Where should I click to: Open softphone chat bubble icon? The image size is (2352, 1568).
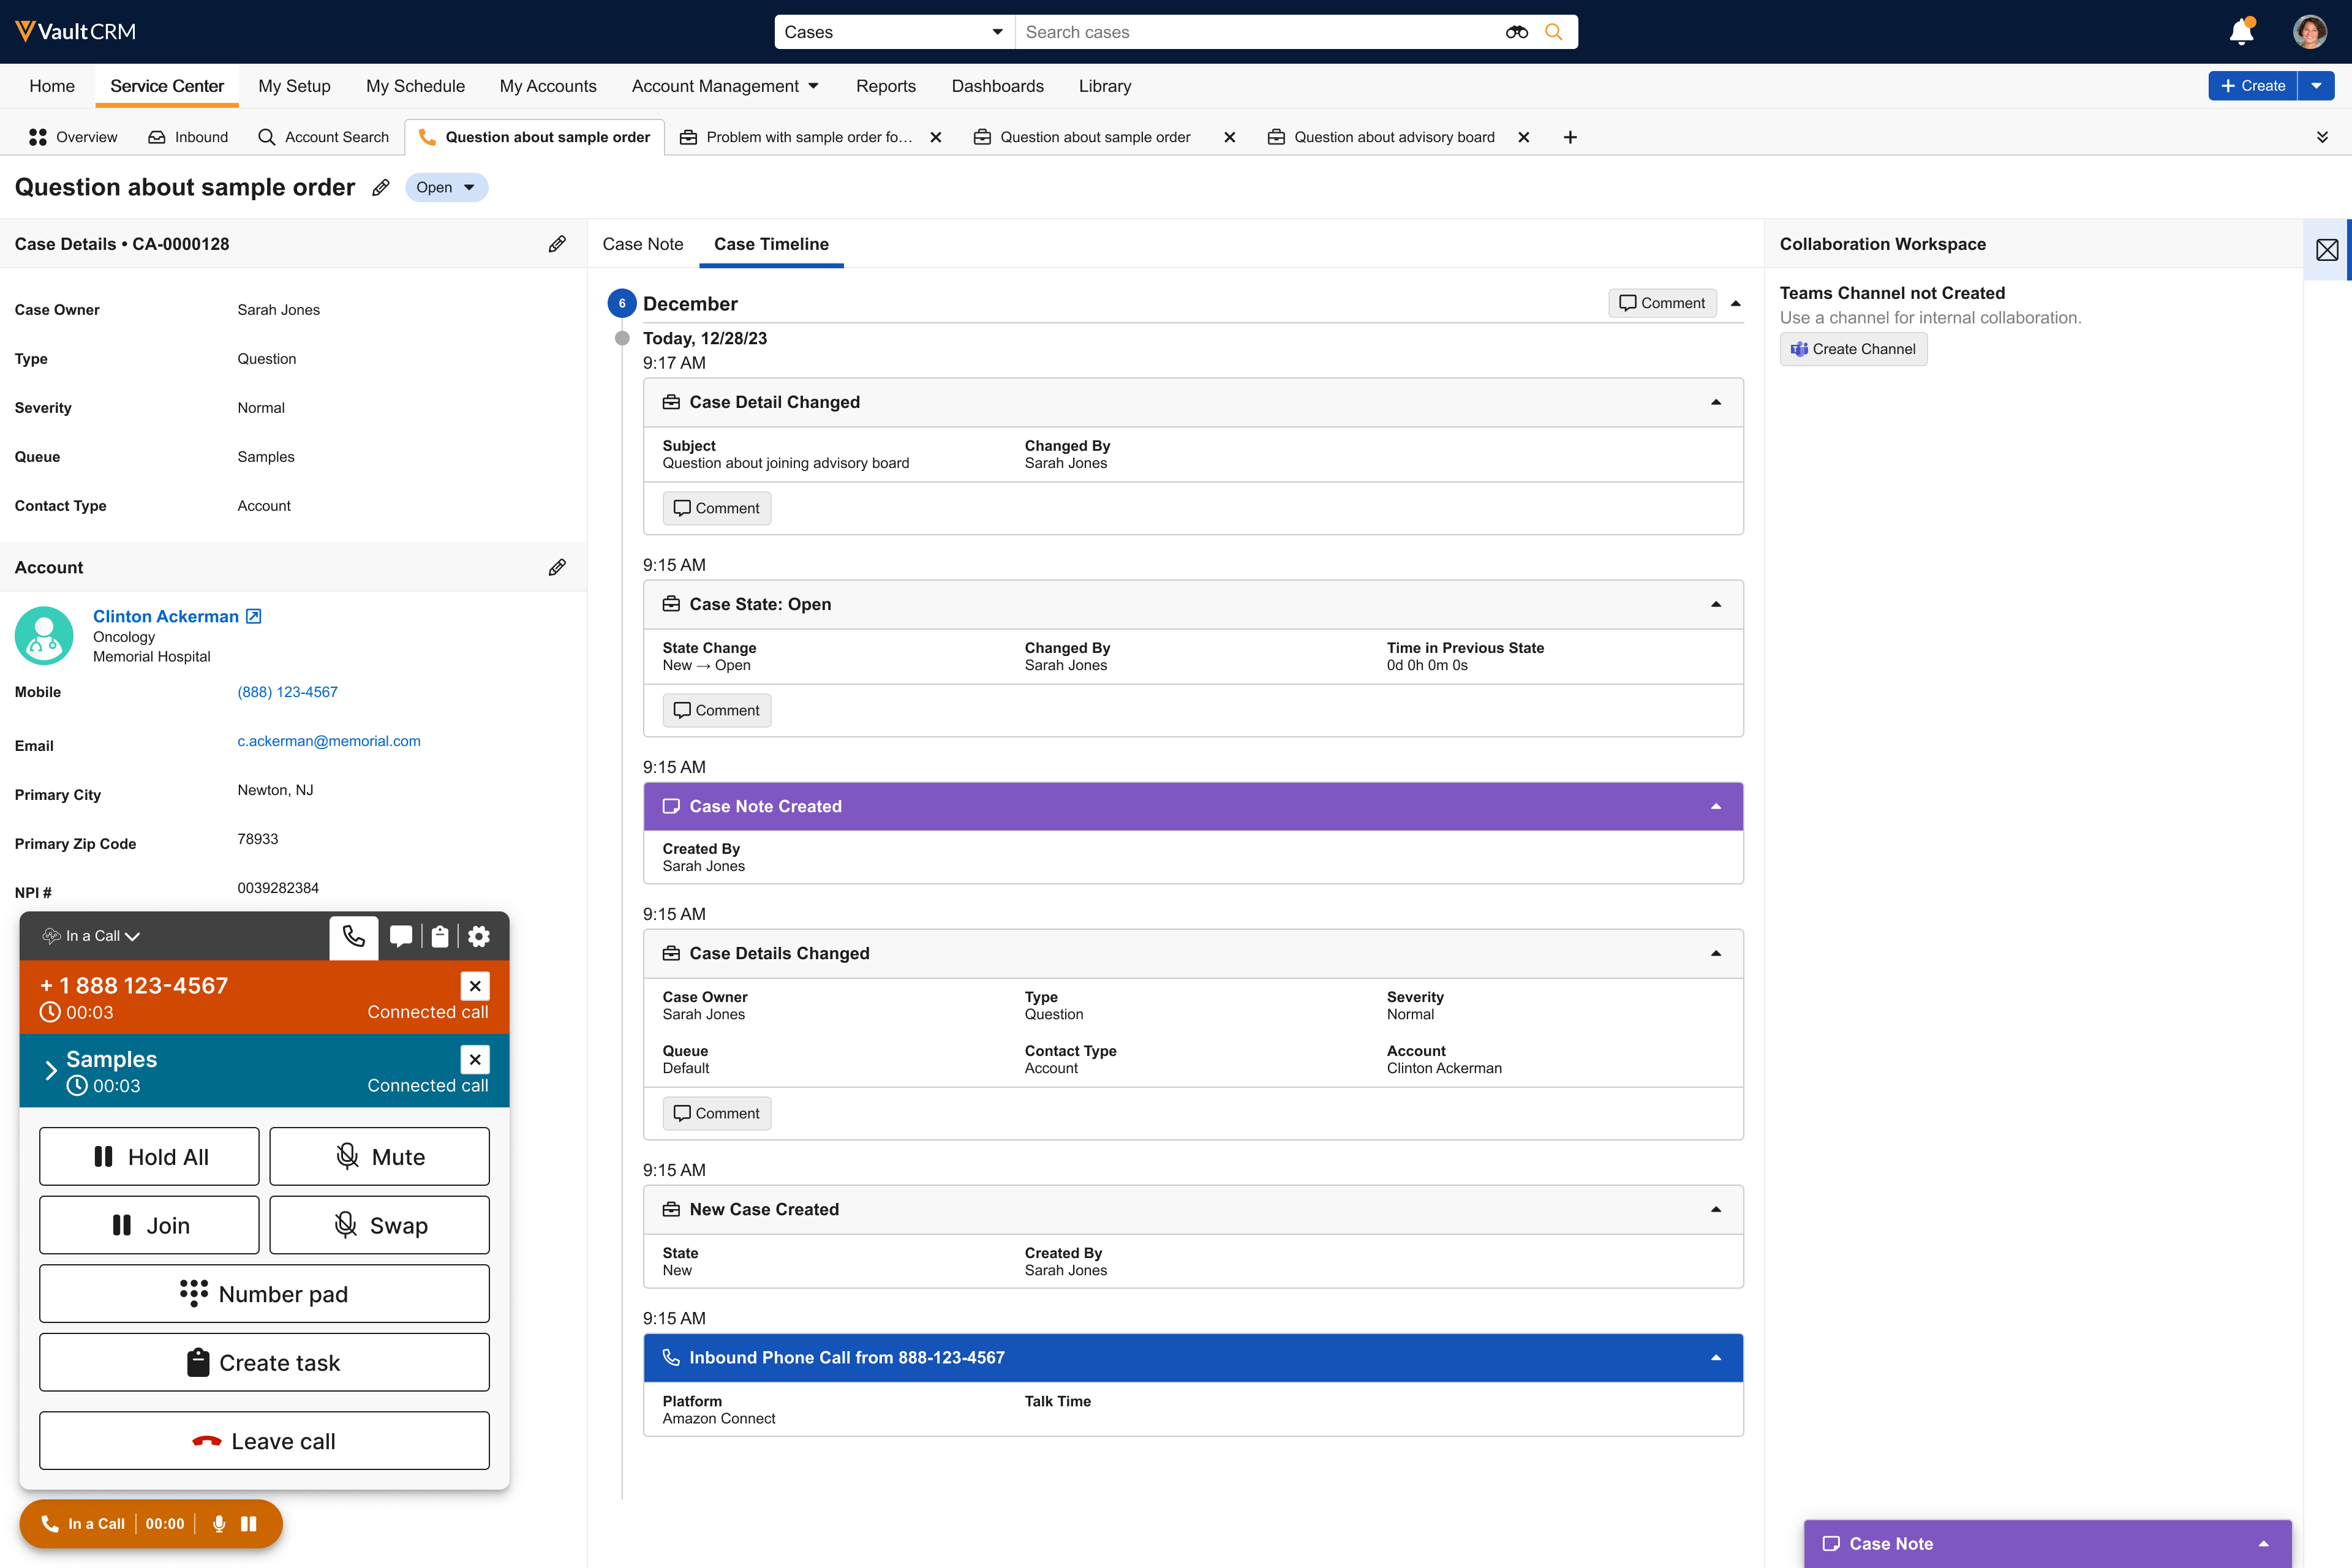[401, 936]
